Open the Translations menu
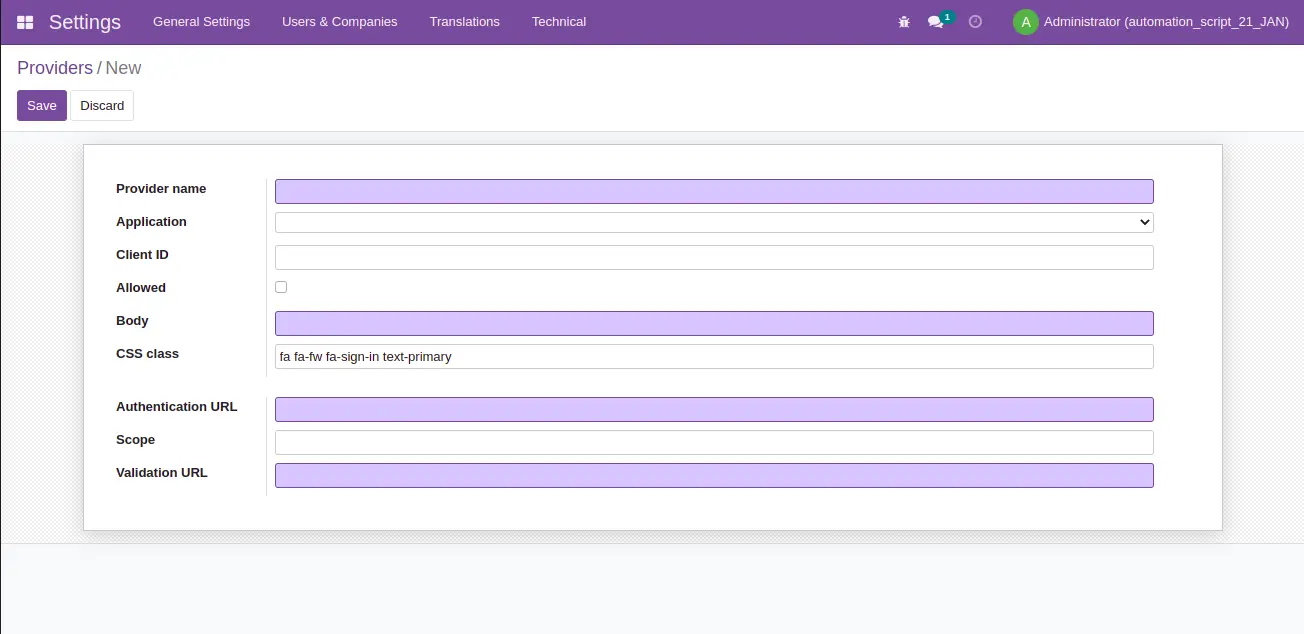 tap(464, 22)
